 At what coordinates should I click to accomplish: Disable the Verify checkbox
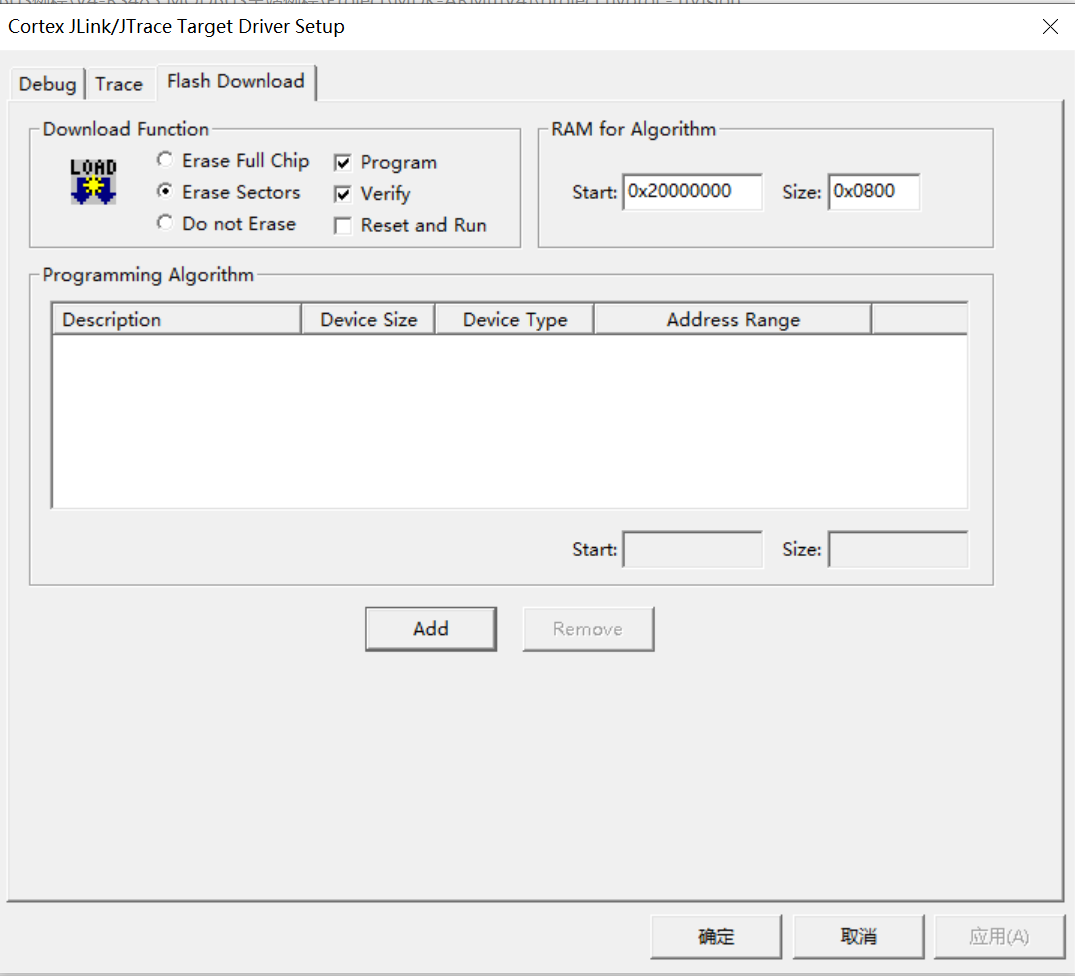[343, 194]
